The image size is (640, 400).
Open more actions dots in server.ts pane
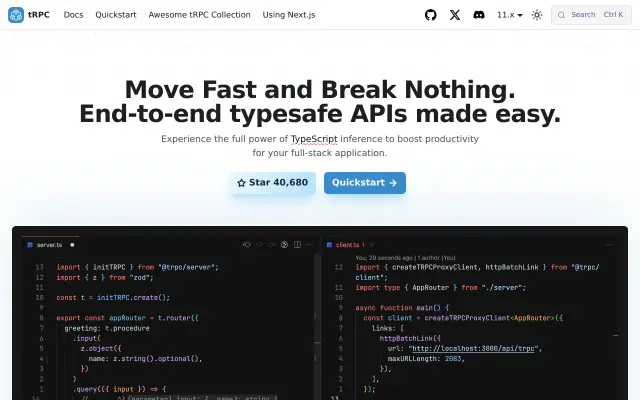[x=309, y=244]
